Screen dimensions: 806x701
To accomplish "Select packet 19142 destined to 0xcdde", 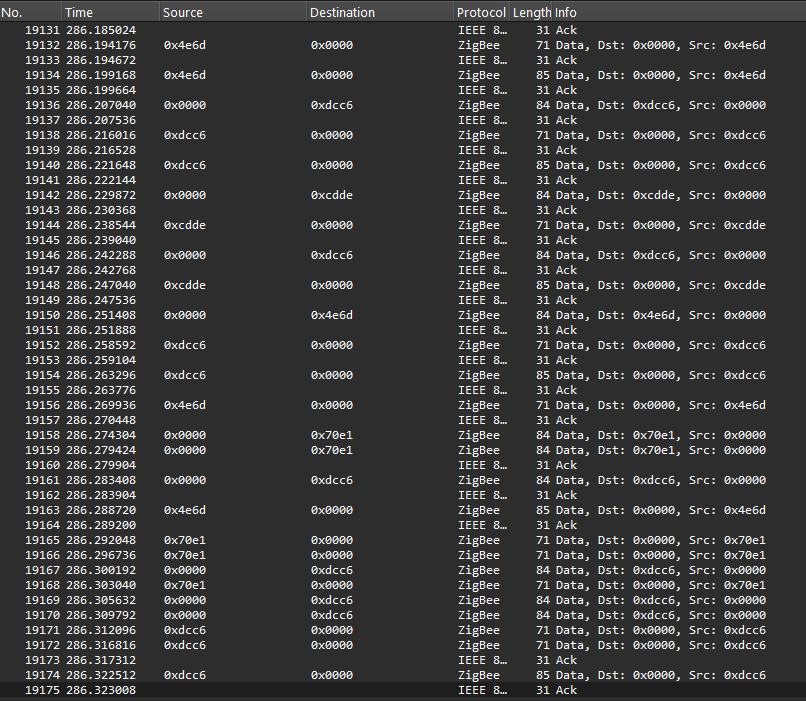I will pos(403,195).
